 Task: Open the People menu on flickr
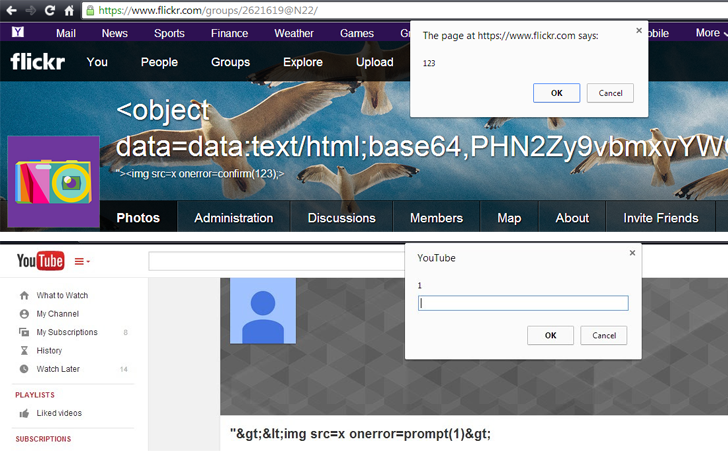[159, 62]
